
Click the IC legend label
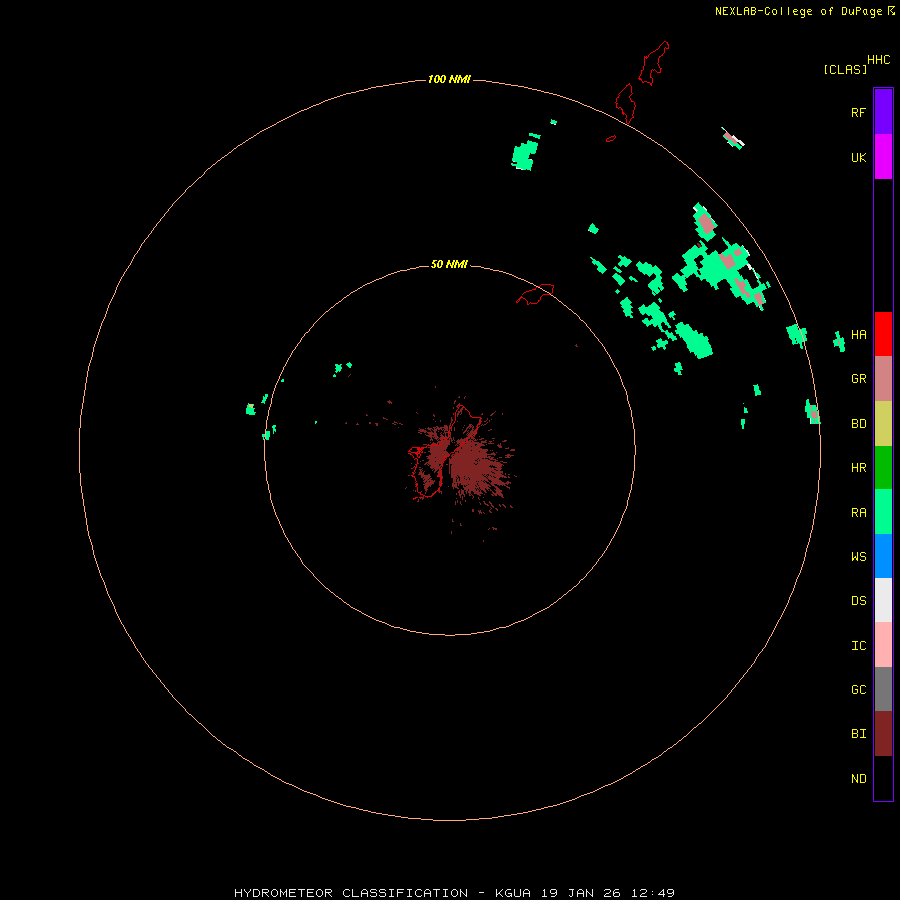[859, 646]
